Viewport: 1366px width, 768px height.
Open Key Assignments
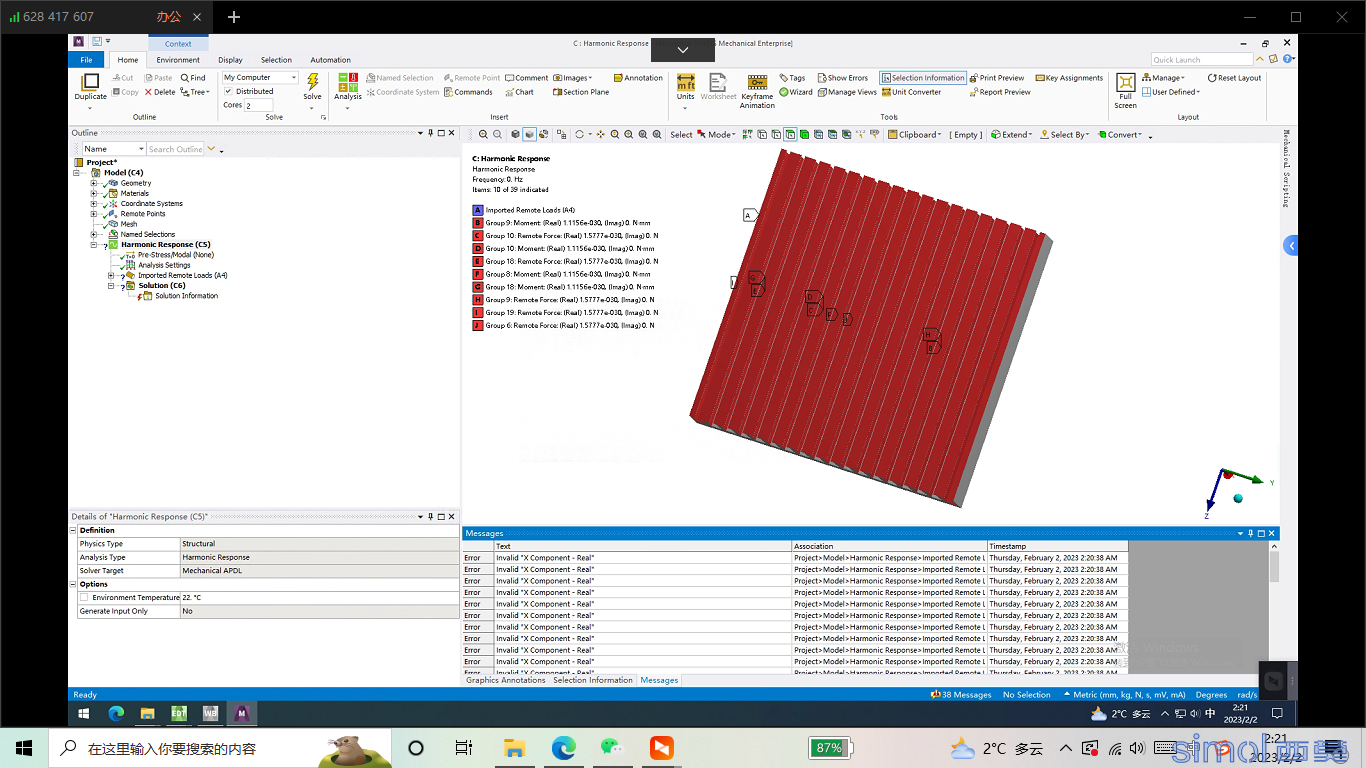click(1069, 78)
